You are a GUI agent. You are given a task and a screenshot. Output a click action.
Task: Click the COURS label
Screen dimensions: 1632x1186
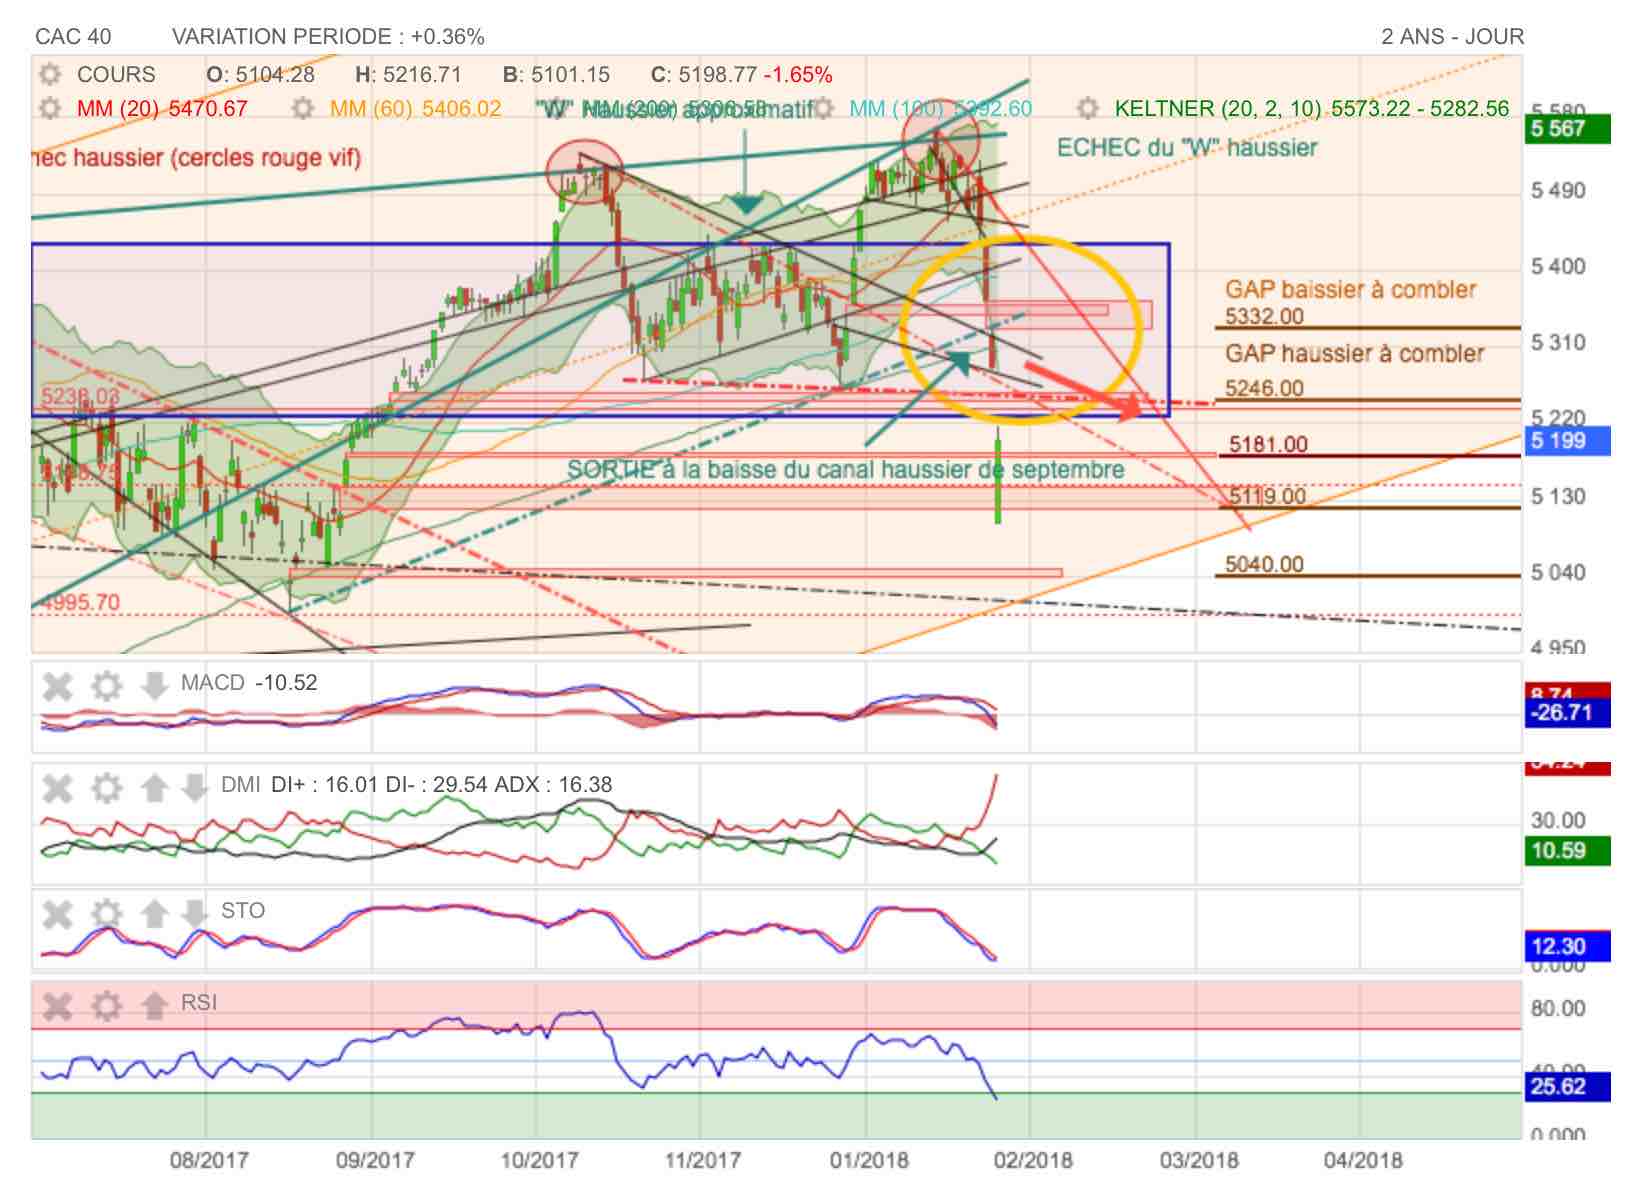click(x=116, y=75)
